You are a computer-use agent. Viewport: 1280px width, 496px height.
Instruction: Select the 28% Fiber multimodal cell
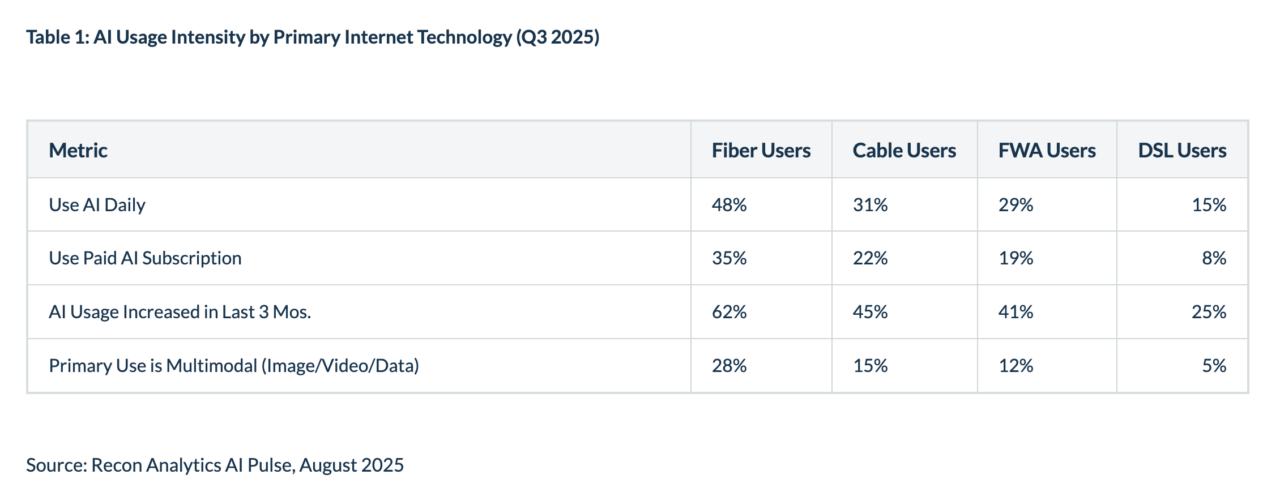coord(729,366)
